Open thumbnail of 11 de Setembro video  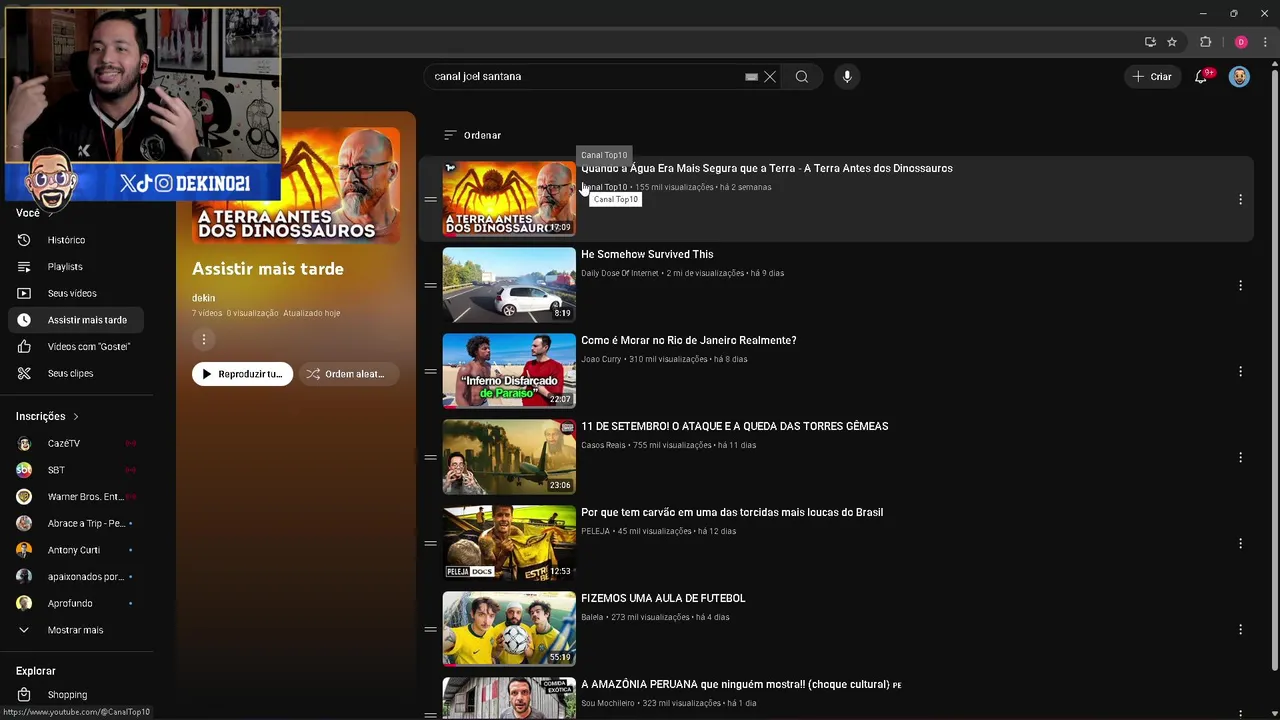pos(509,457)
